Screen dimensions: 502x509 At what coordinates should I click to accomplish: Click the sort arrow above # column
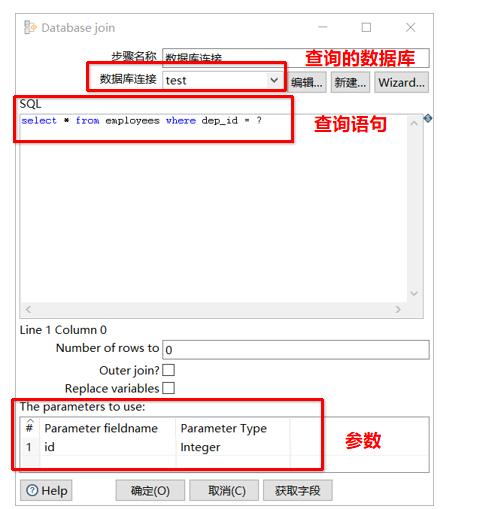pos(30,421)
